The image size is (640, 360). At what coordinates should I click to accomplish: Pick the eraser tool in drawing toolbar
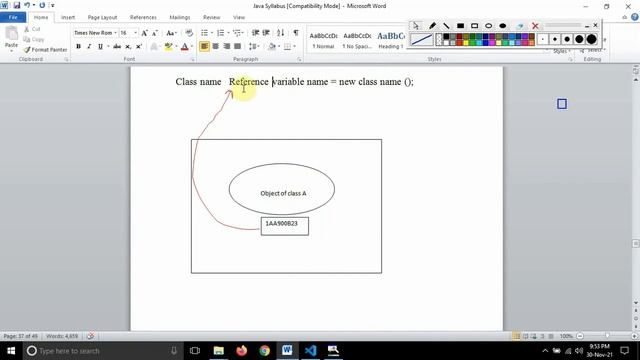click(520, 26)
